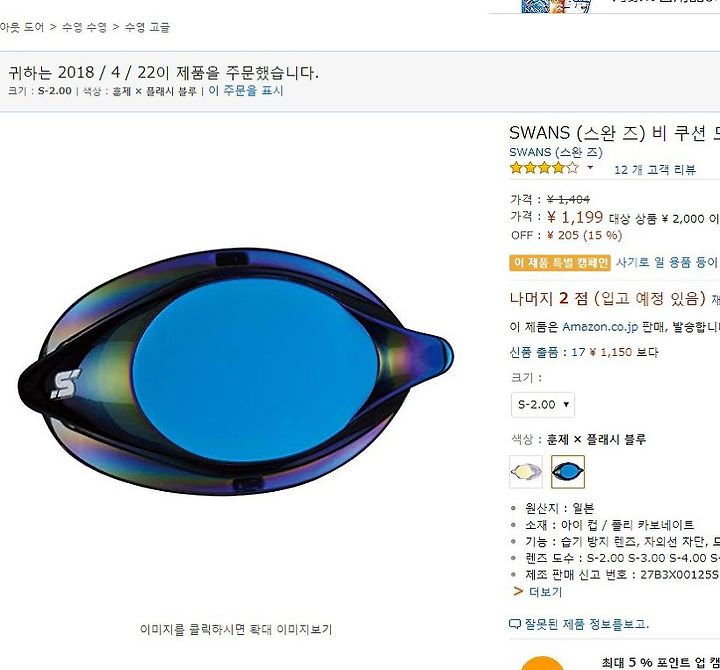Go to 수영 고글 breadcrumb

tap(147, 28)
